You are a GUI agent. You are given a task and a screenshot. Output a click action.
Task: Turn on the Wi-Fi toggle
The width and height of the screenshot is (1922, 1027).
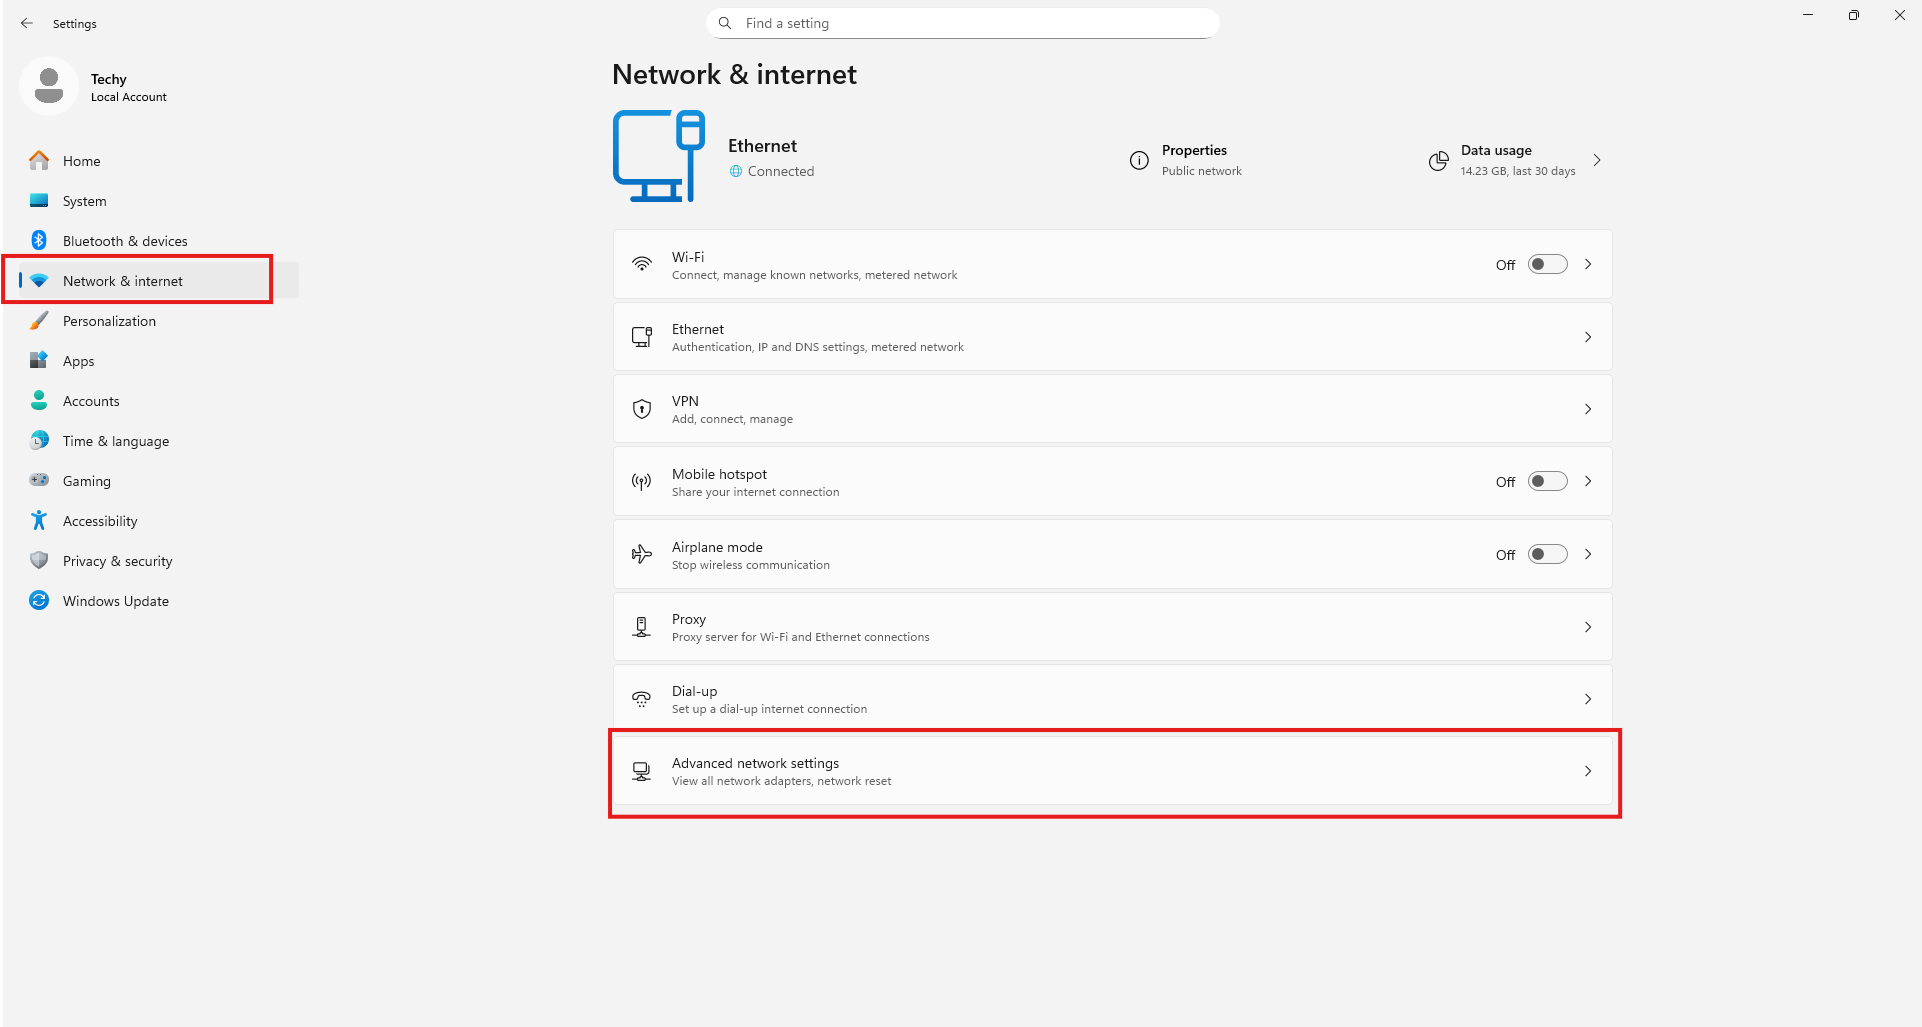pos(1547,264)
